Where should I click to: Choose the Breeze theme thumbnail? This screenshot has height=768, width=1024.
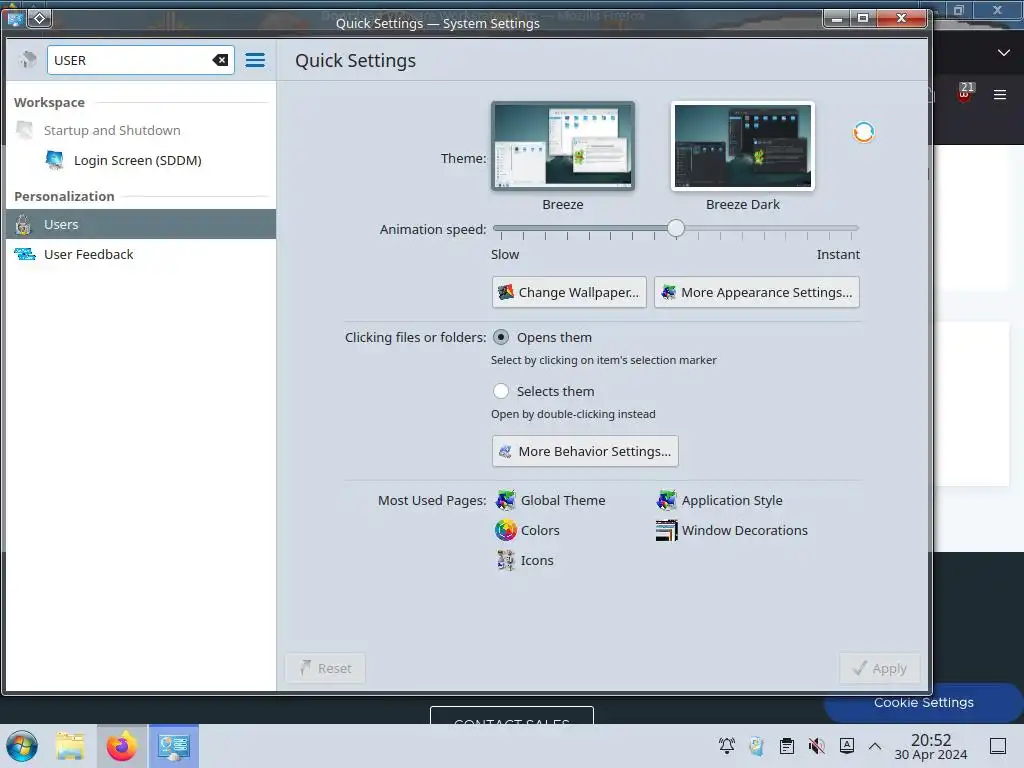[563, 146]
